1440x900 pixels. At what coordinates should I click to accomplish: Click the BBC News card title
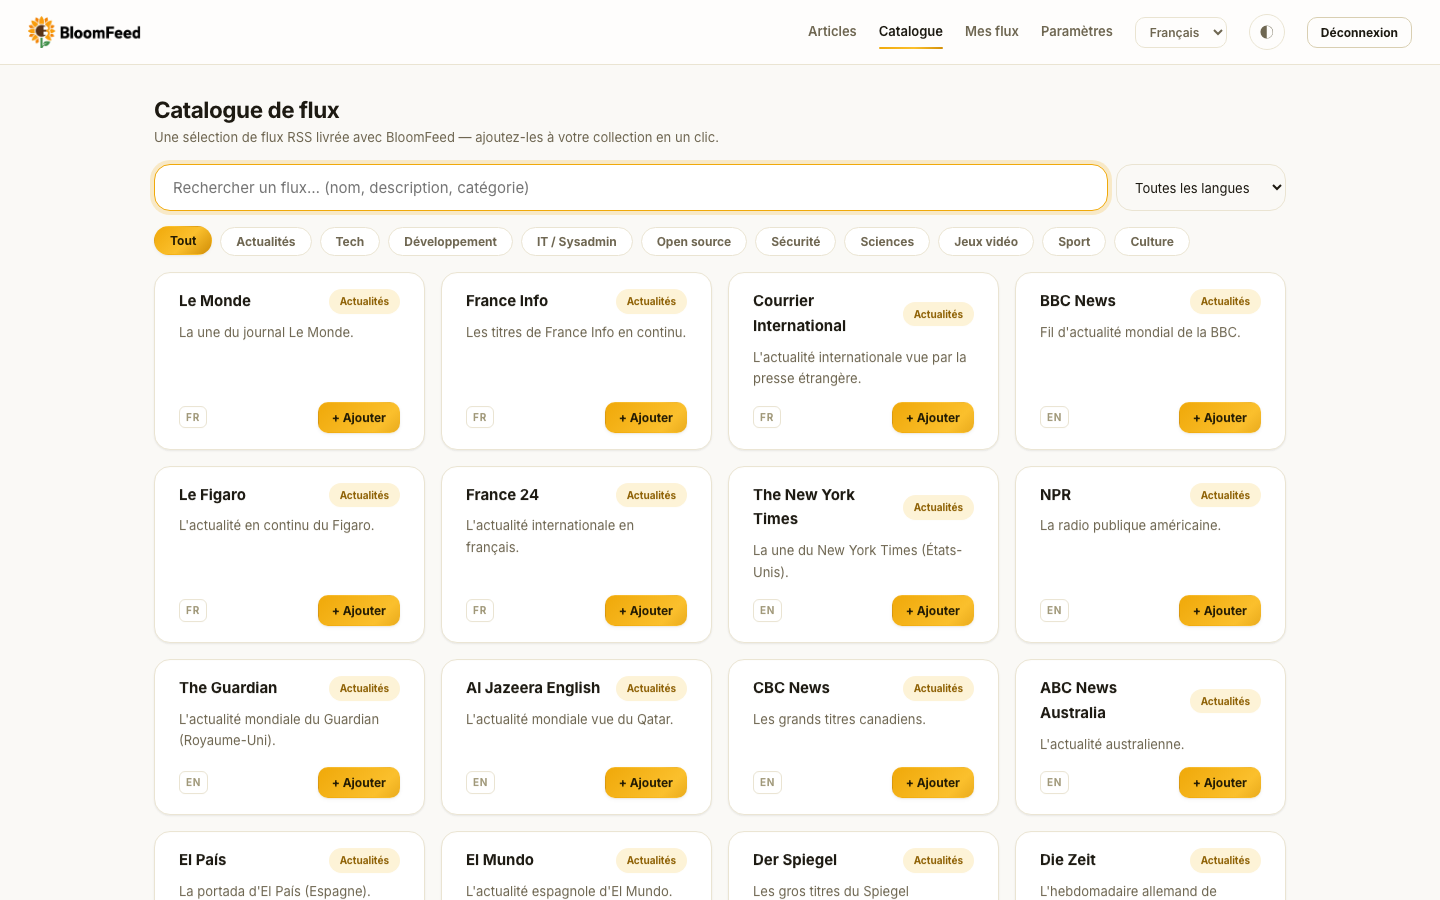[1078, 301]
